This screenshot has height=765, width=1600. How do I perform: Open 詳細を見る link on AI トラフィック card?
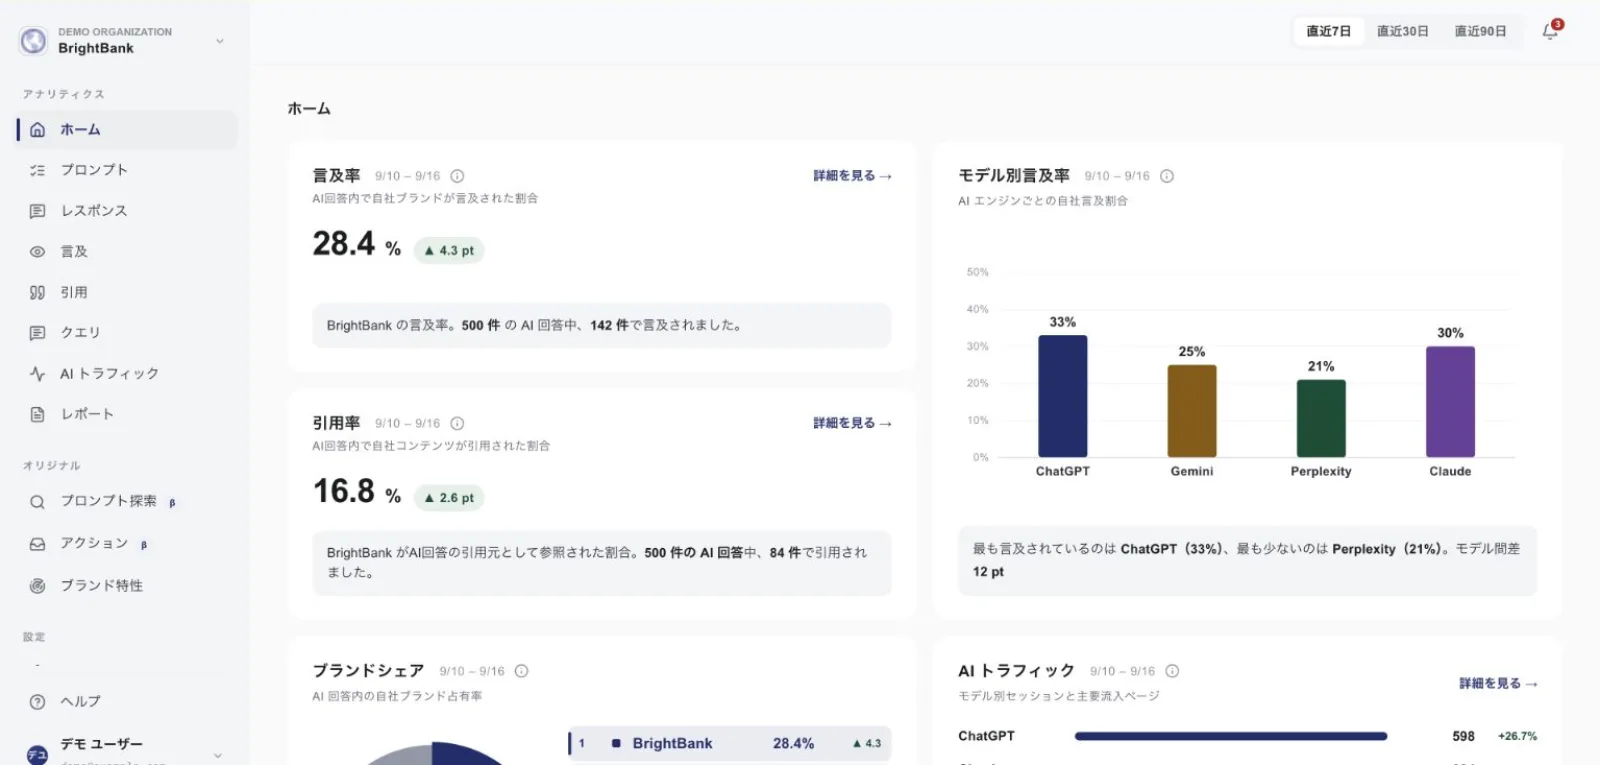click(x=1498, y=684)
